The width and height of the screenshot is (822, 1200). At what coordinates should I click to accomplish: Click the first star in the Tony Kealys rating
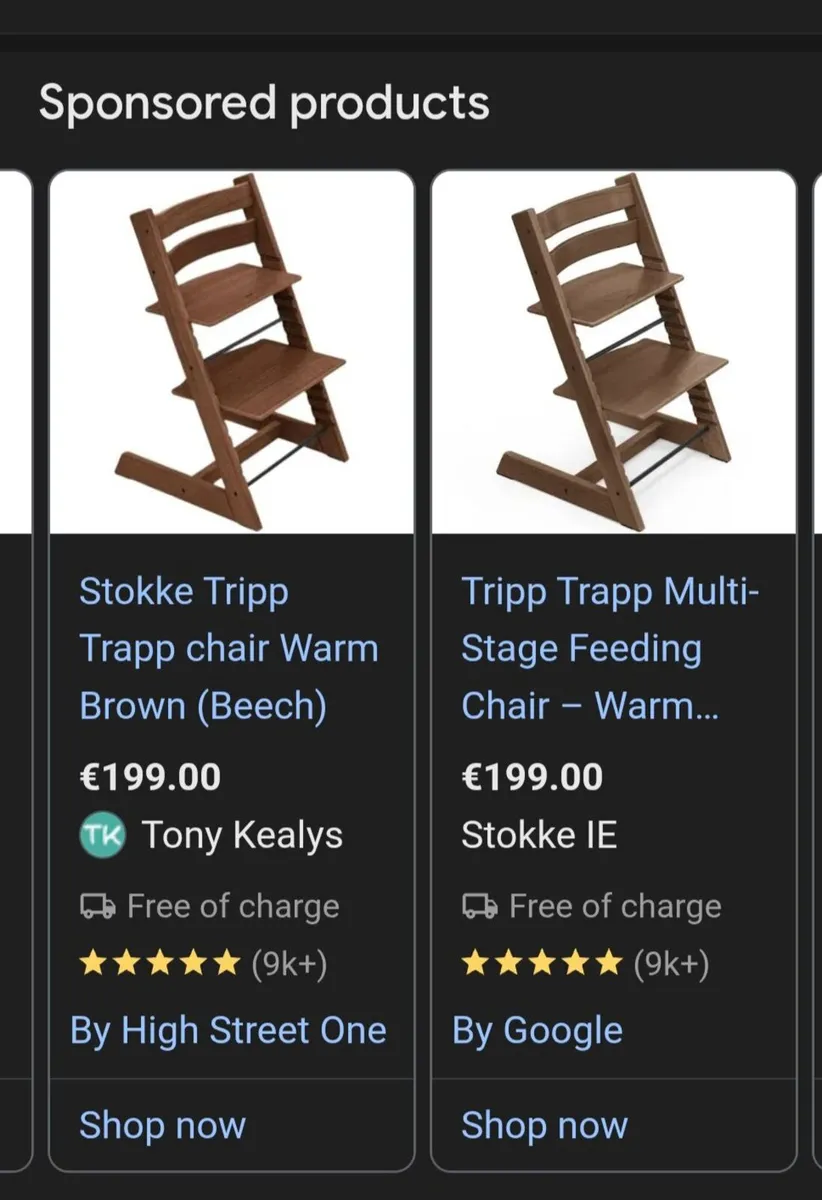tap(91, 963)
